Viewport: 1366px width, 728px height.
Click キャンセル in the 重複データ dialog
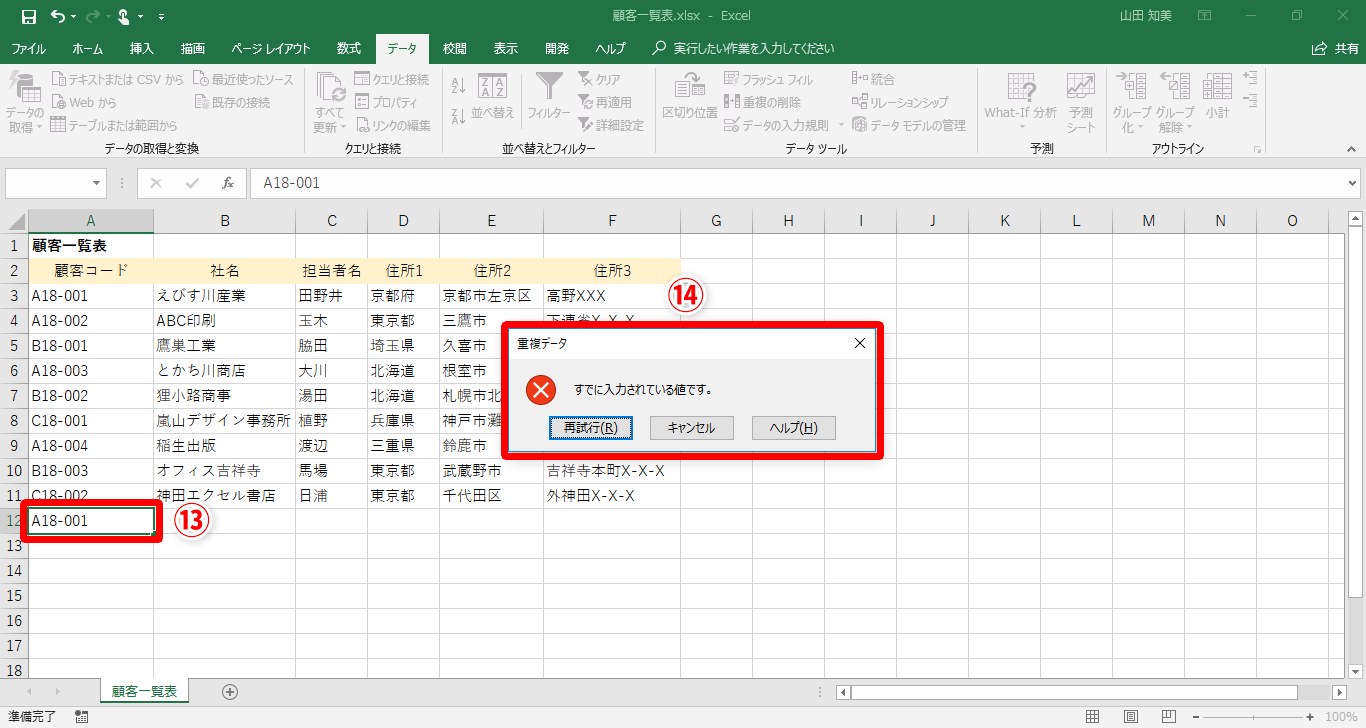click(x=691, y=428)
